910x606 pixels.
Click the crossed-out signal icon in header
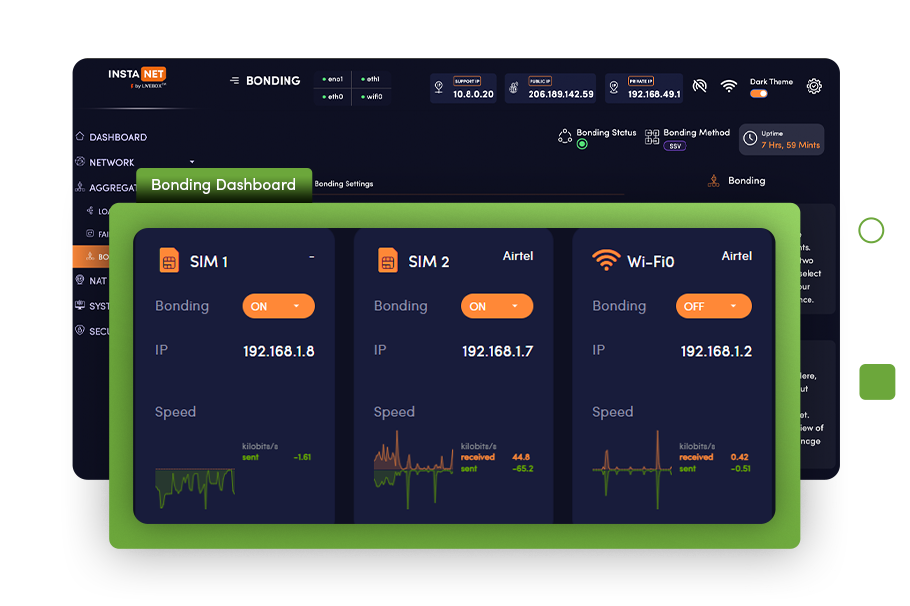tap(700, 87)
